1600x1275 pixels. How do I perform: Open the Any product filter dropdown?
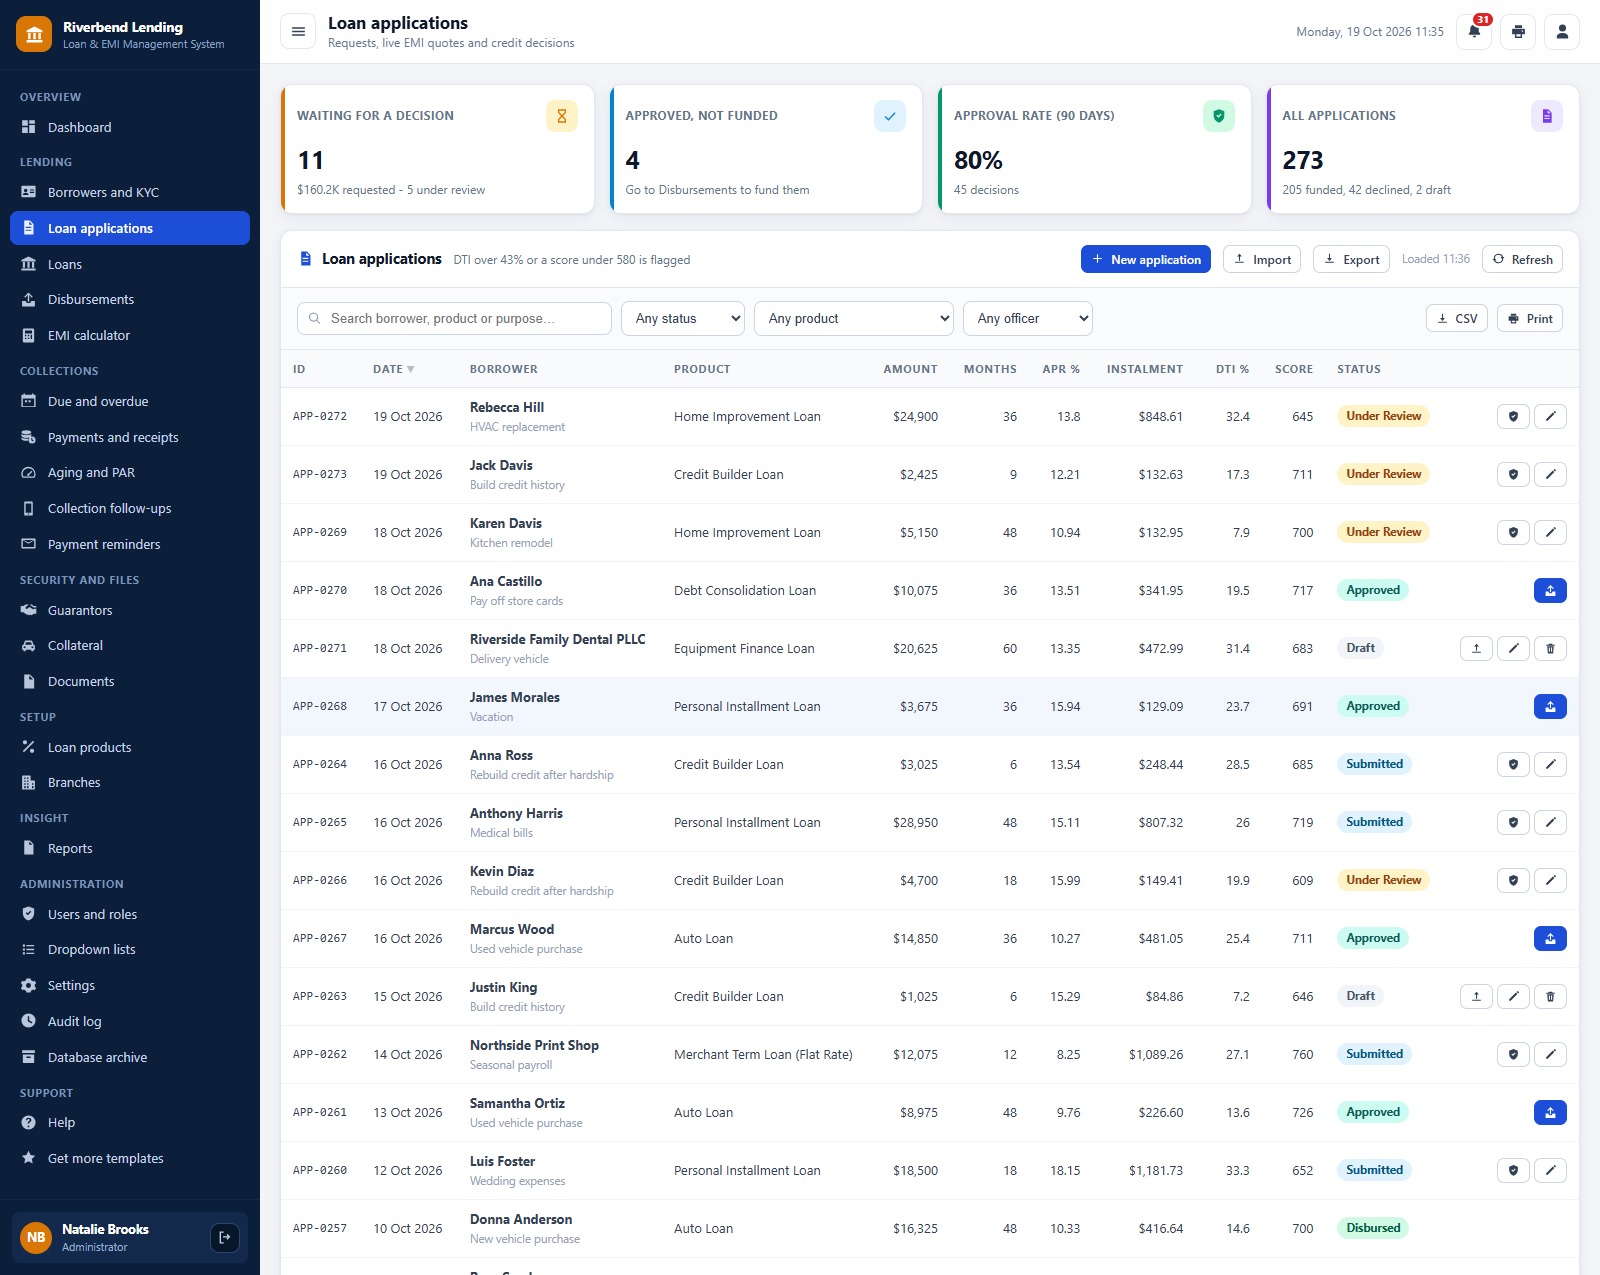pos(854,319)
